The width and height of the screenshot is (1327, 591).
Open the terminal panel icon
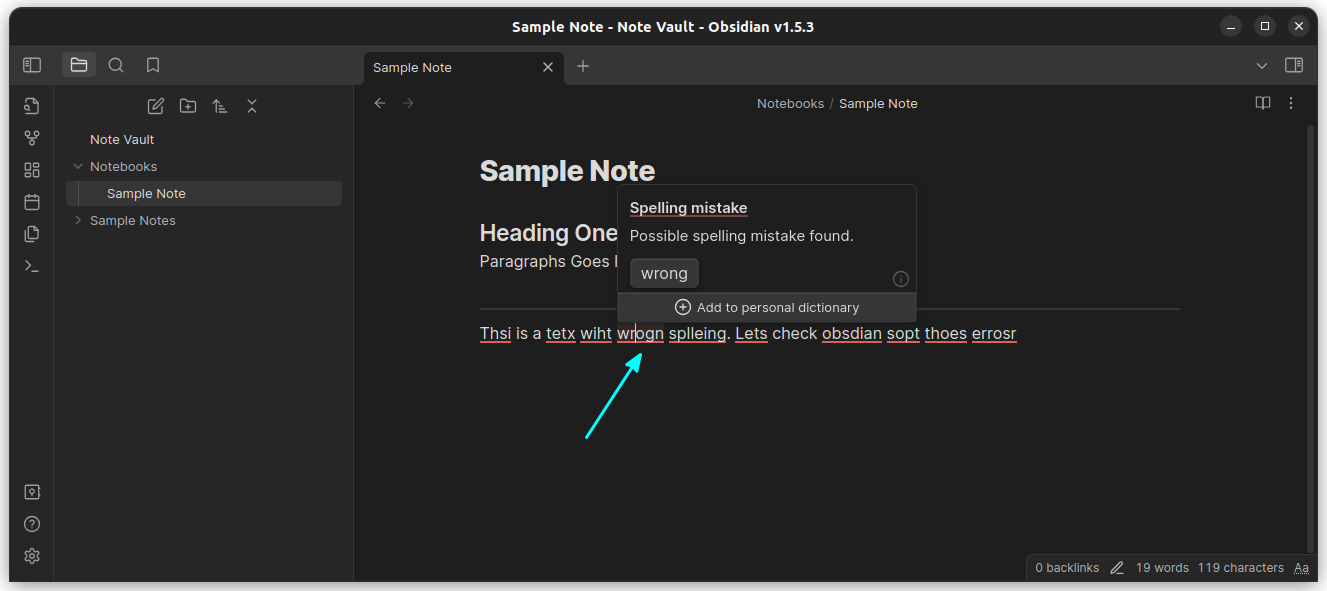(x=31, y=265)
